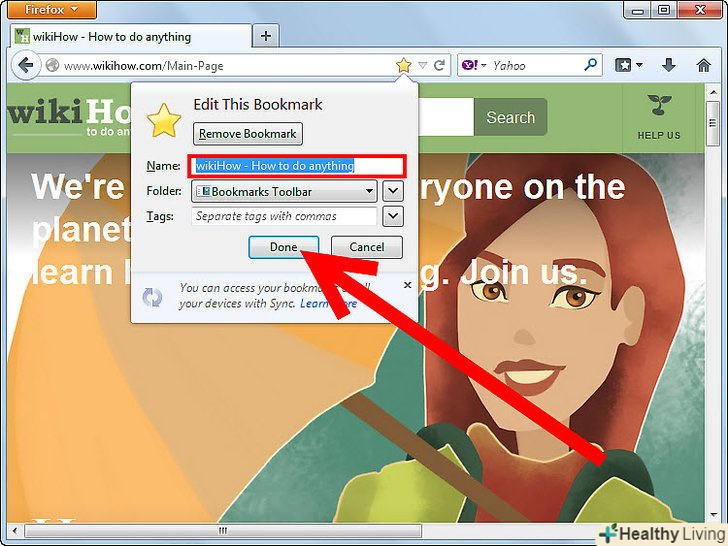The image size is (728, 546).
Task: Go to the home page icon
Action: pos(704,65)
